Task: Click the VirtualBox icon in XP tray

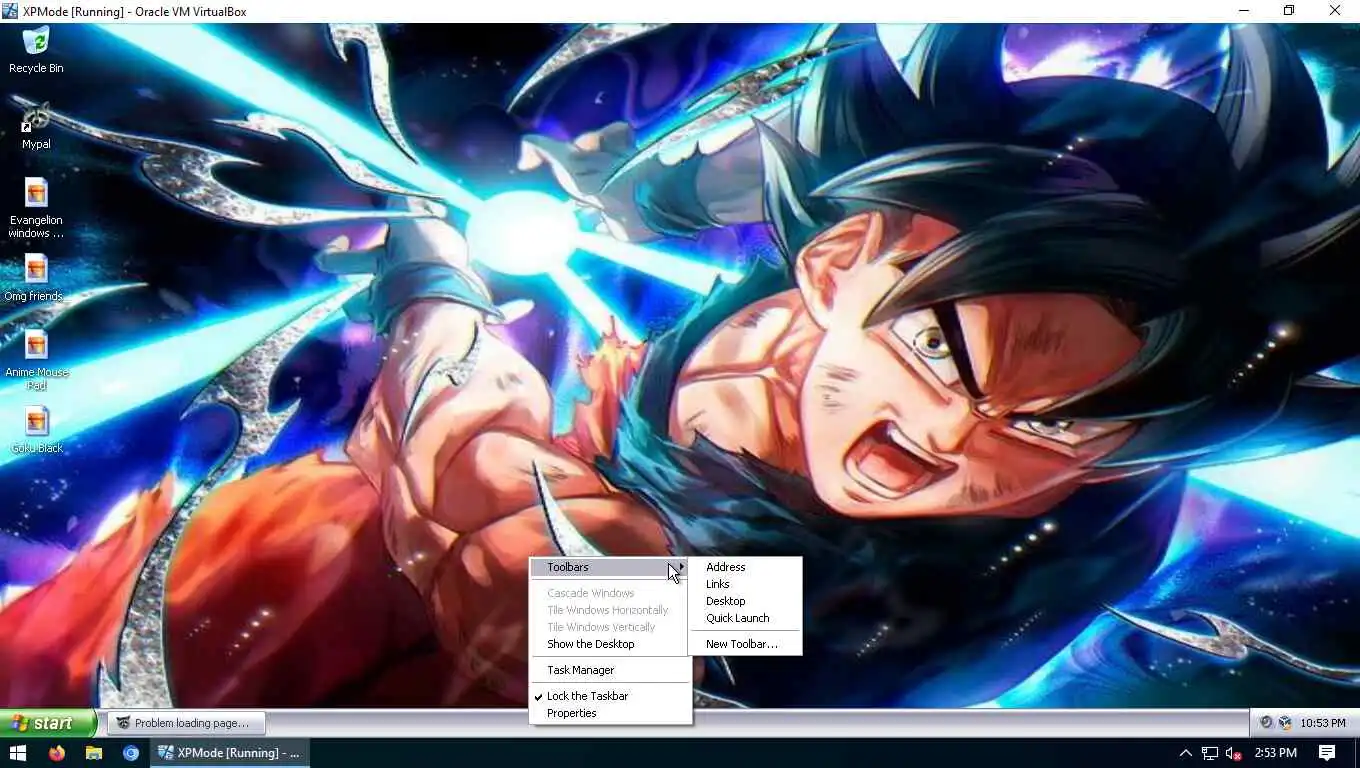Action: click(1286, 723)
